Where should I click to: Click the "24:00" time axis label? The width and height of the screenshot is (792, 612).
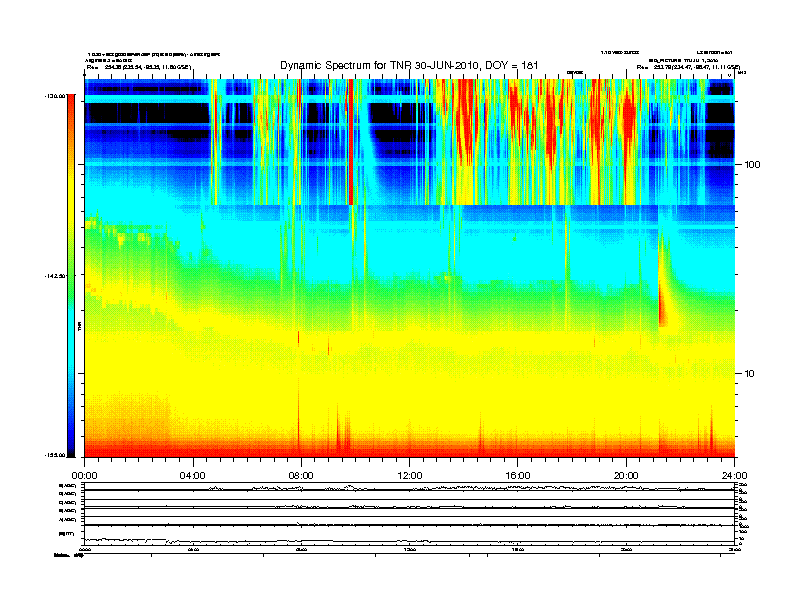pyautogui.click(x=734, y=476)
